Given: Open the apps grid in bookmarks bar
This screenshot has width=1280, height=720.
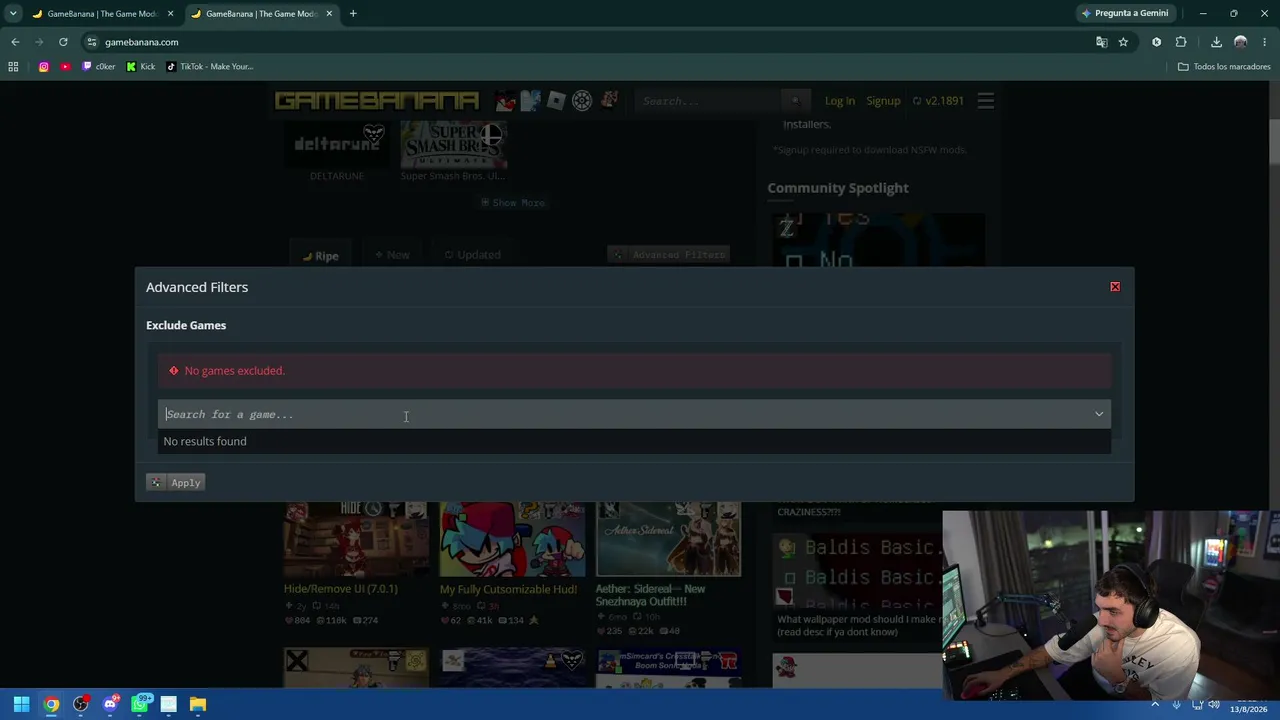Looking at the screenshot, I should 13,67.
